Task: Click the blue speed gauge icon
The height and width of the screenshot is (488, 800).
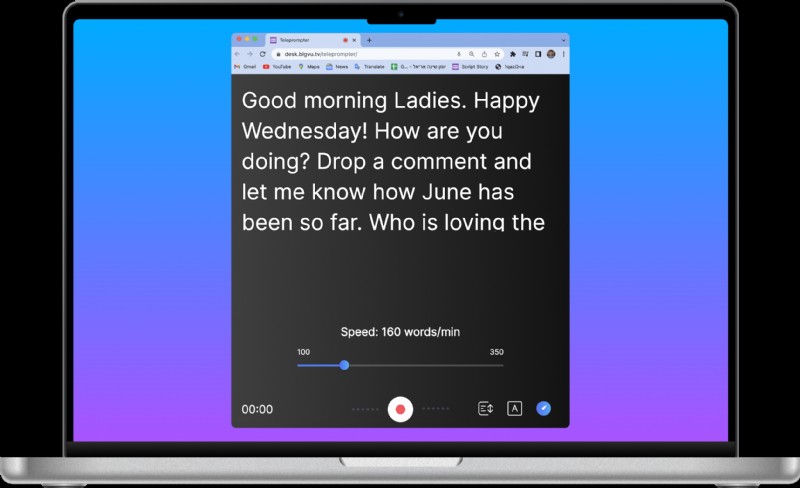Action: 544,409
